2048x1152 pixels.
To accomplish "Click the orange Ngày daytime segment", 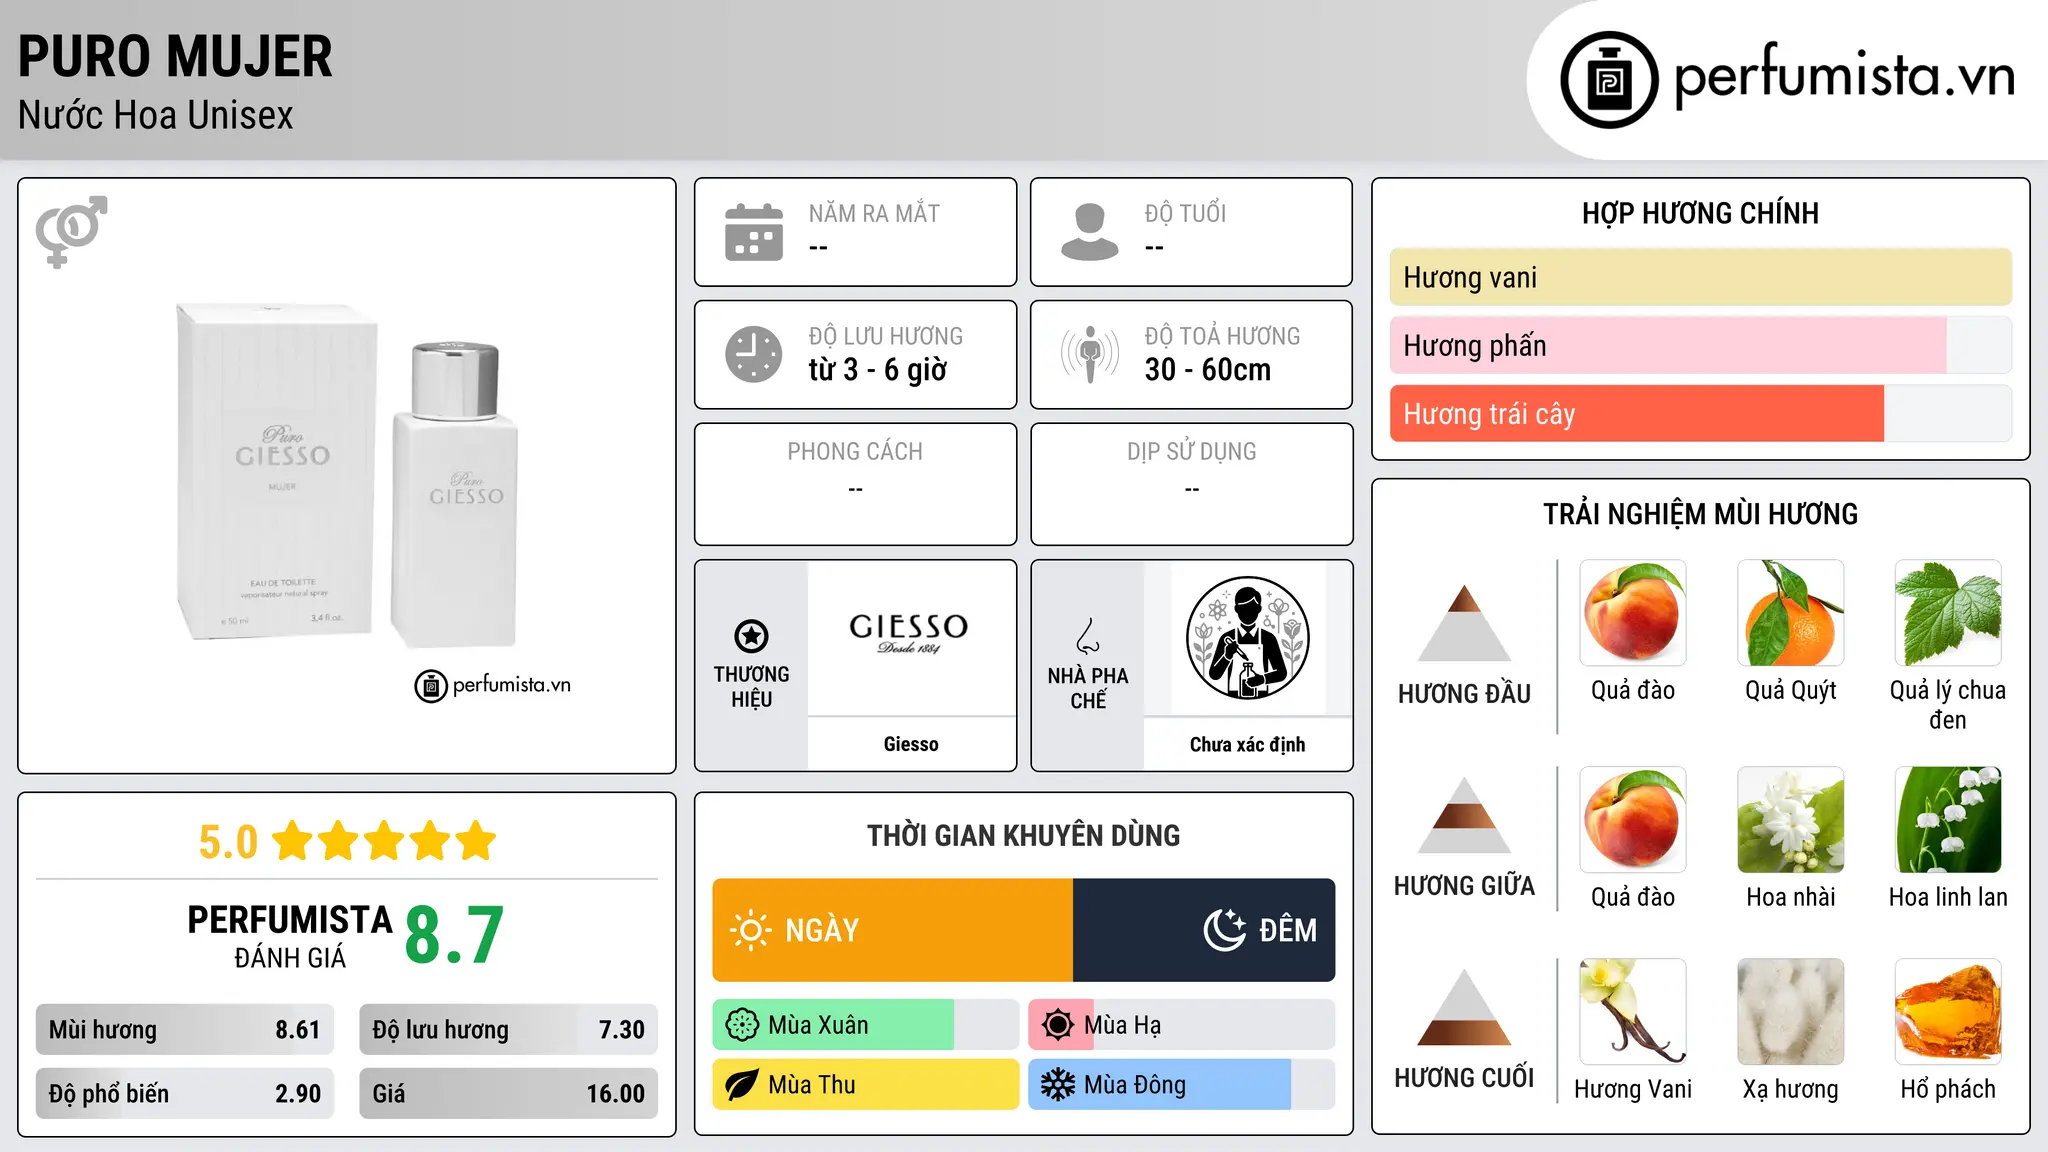I will [x=893, y=930].
